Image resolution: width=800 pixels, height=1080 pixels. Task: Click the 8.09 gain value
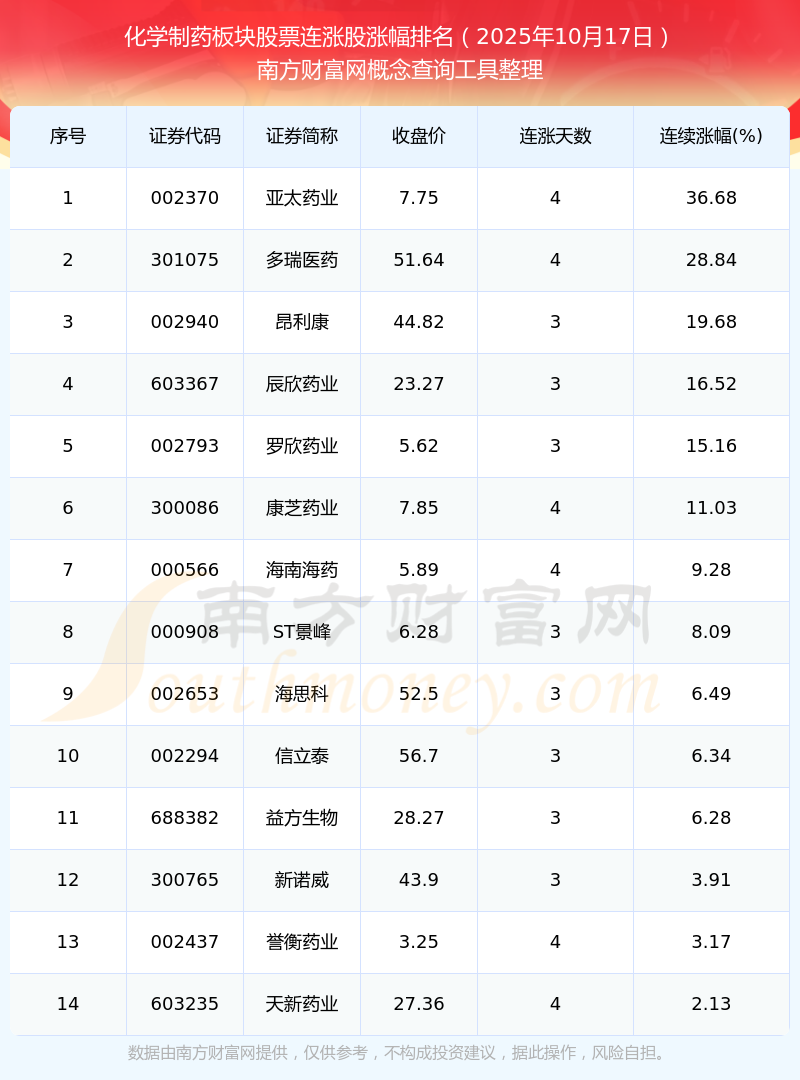coord(711,632)
